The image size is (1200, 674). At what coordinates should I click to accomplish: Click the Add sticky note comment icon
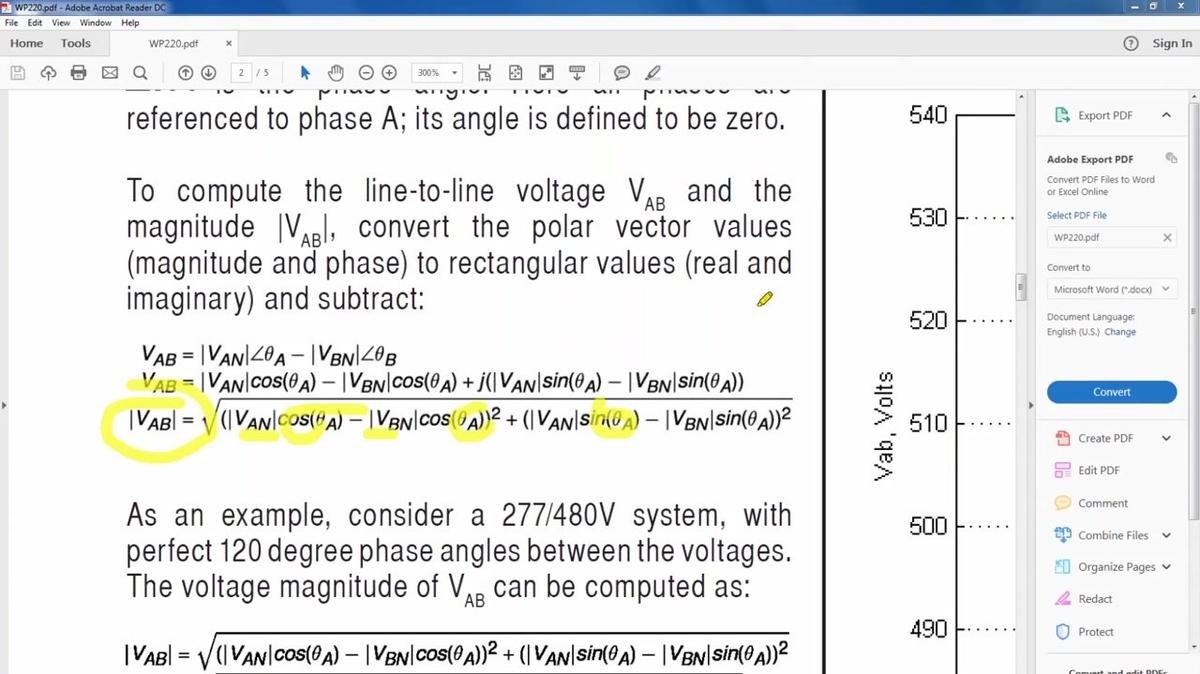tap(622, 73)
